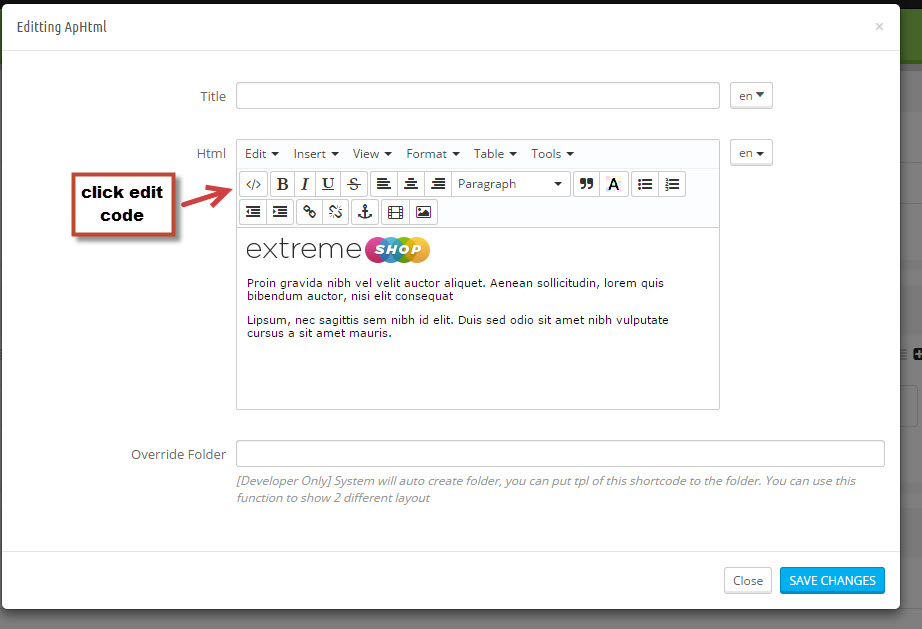Open the View menu
Screen dimensions: 922x629
pos(372,154)
